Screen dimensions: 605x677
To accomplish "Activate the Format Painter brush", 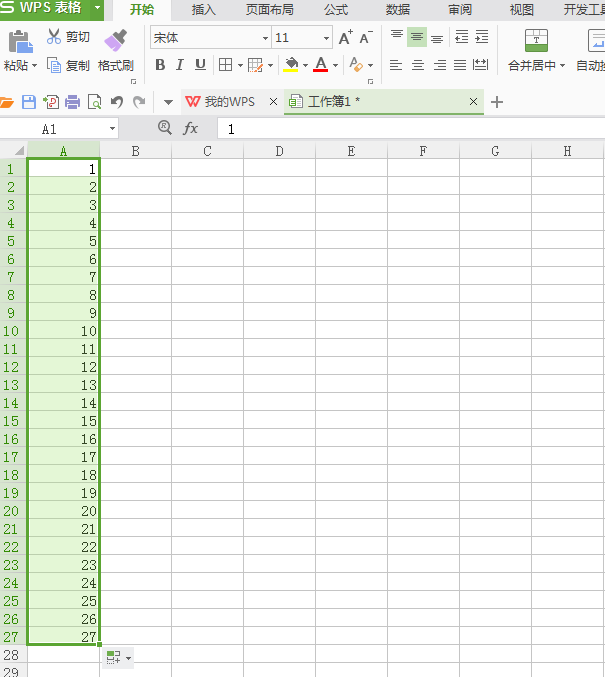I will click(x=116, y=41).
